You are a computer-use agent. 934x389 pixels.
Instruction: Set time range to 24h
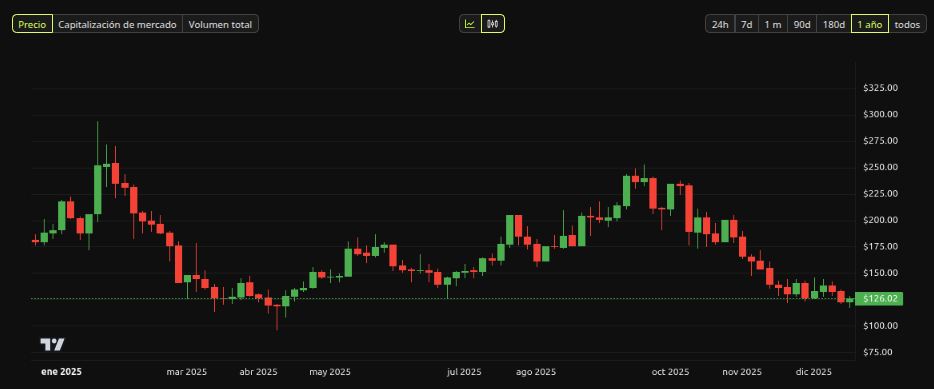pyautogui.click(x=720, y=24)
